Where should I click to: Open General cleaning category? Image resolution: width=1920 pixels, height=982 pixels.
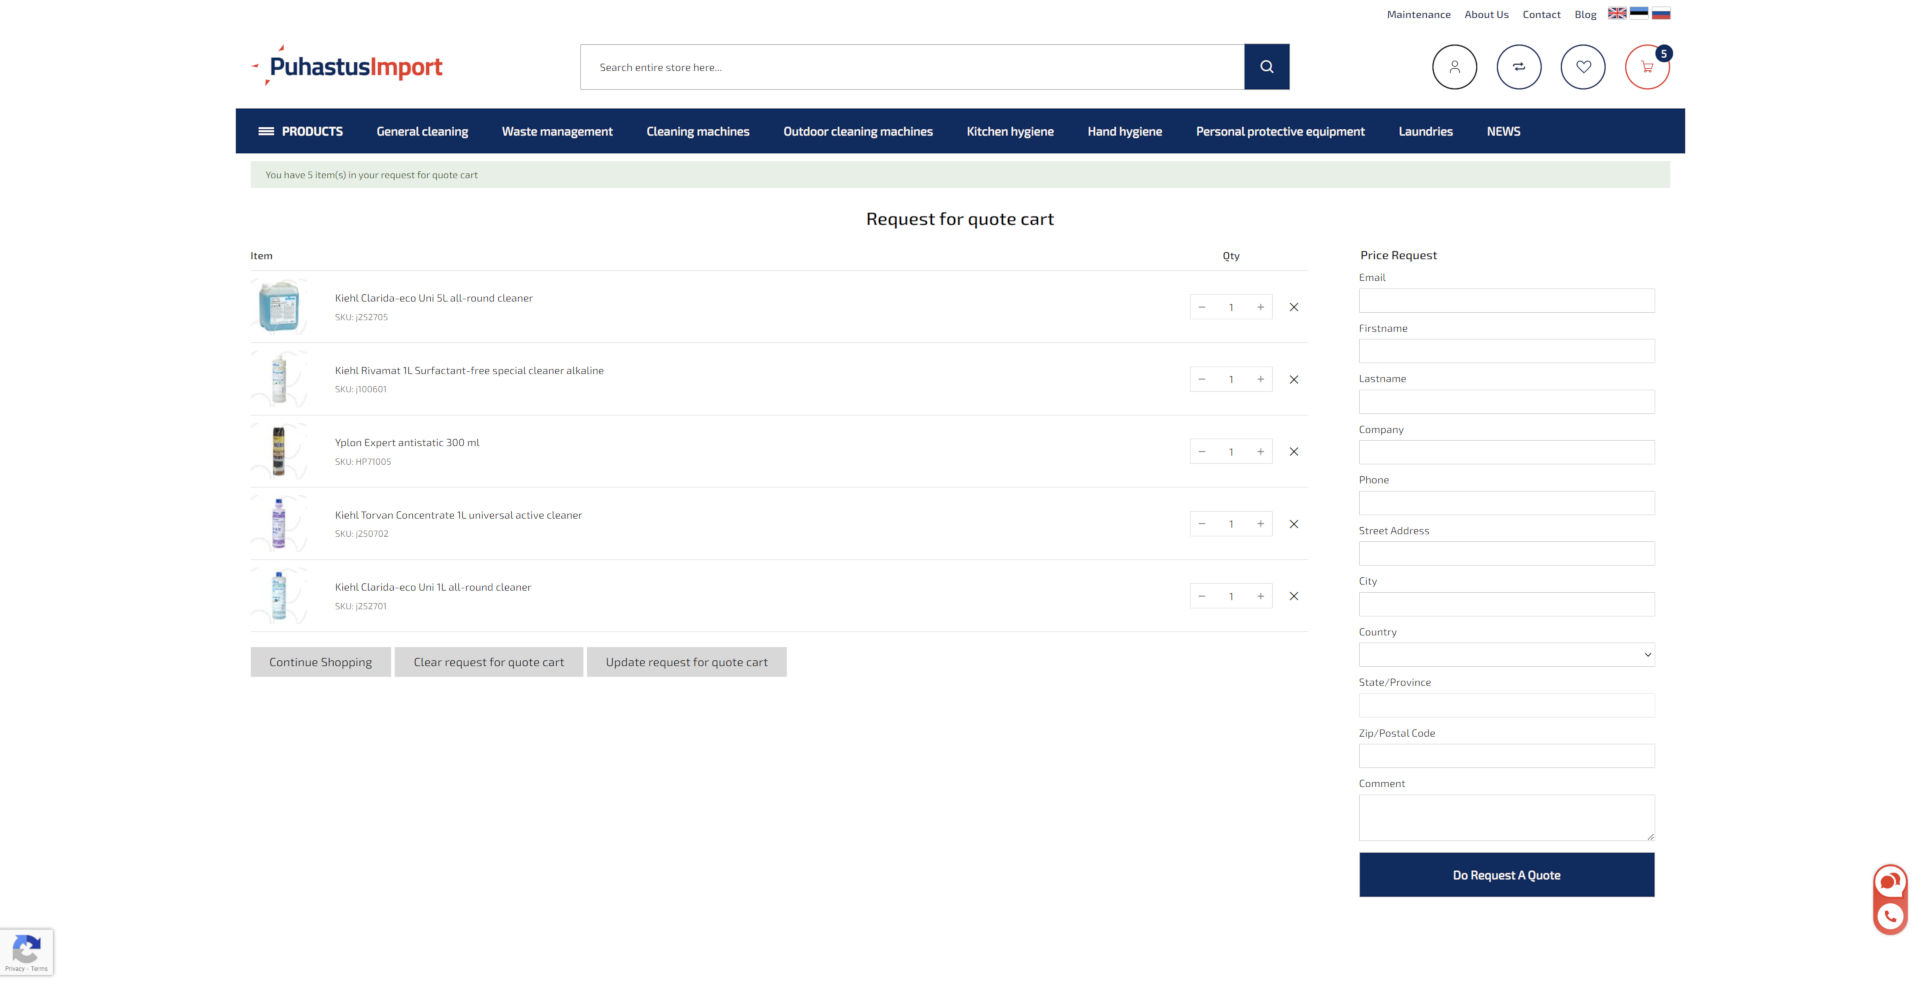(x=422, y=131)
